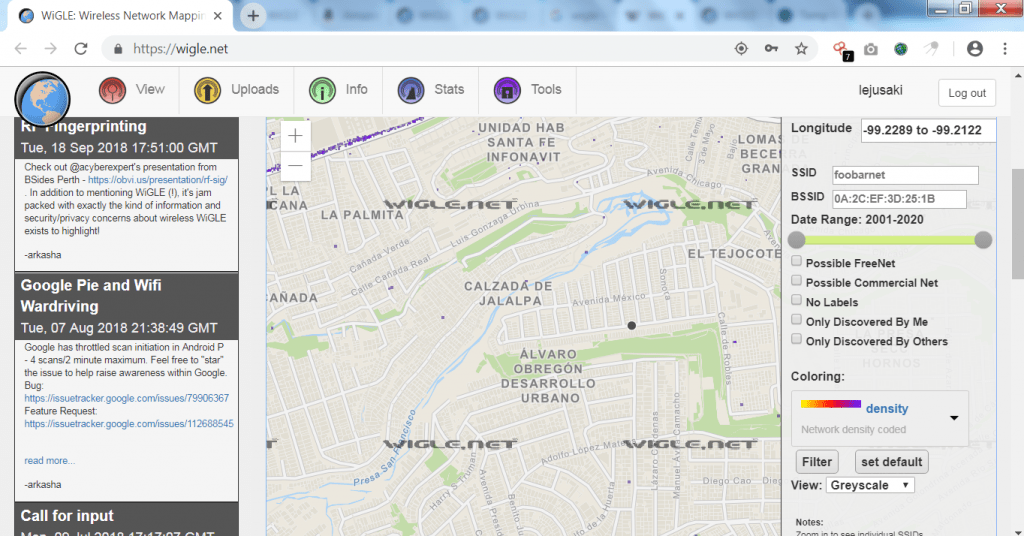This screenshot has height=536, width=1024.
Task: Click the camera extension icon
Action: coord(871,50)
